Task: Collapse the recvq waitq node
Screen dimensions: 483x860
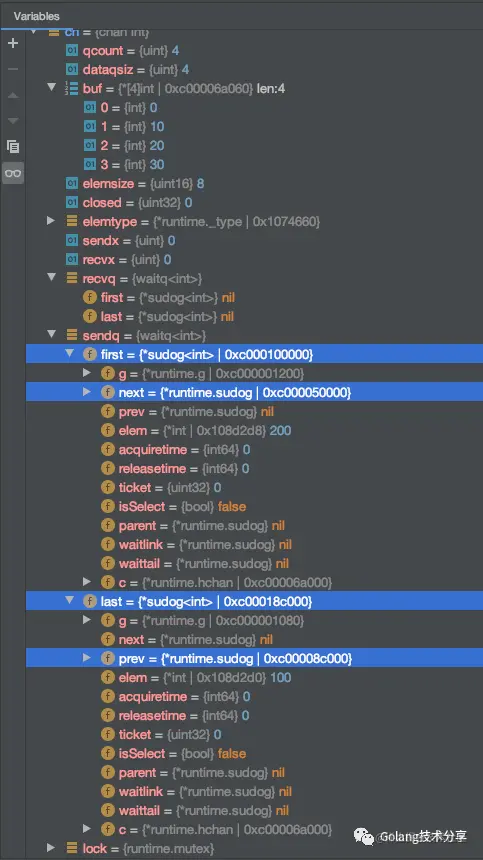Action: click(52, 278)
